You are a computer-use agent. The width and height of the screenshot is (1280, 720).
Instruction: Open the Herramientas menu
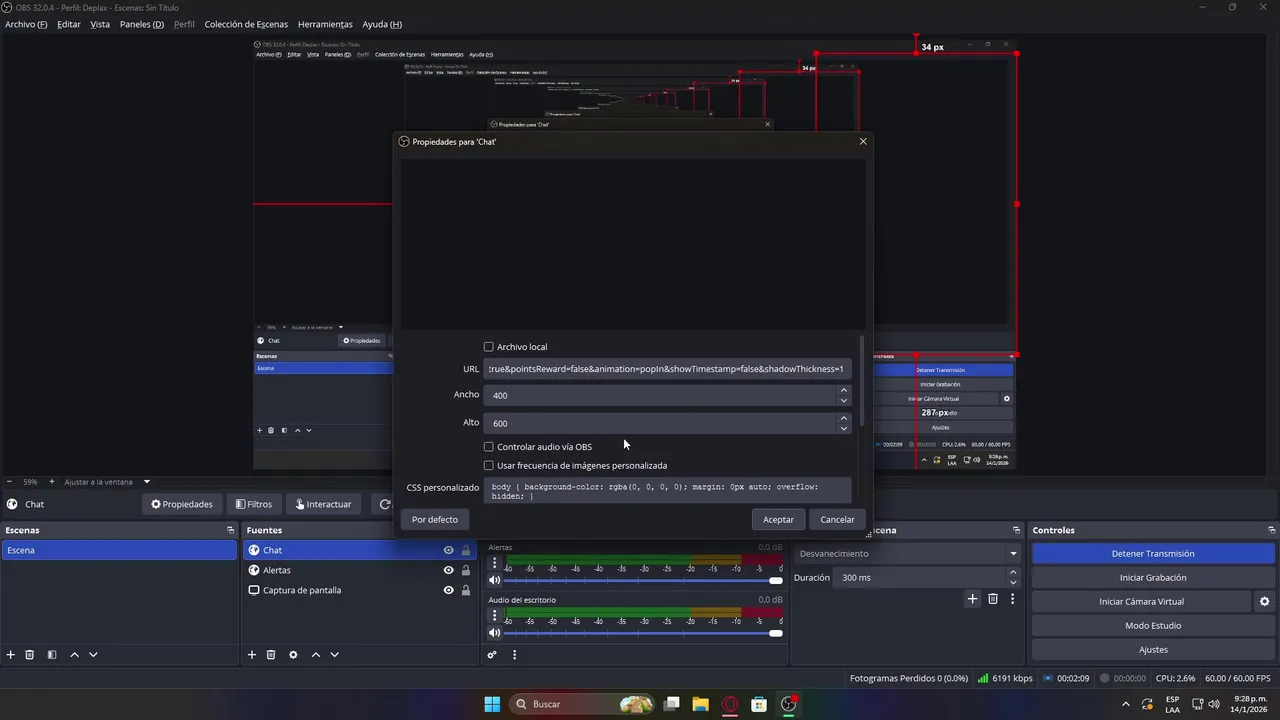pos(325,24)
